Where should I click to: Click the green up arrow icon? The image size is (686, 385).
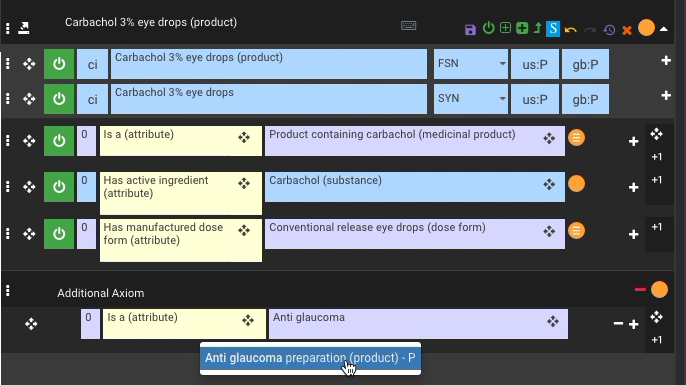(x=538, y=28)
